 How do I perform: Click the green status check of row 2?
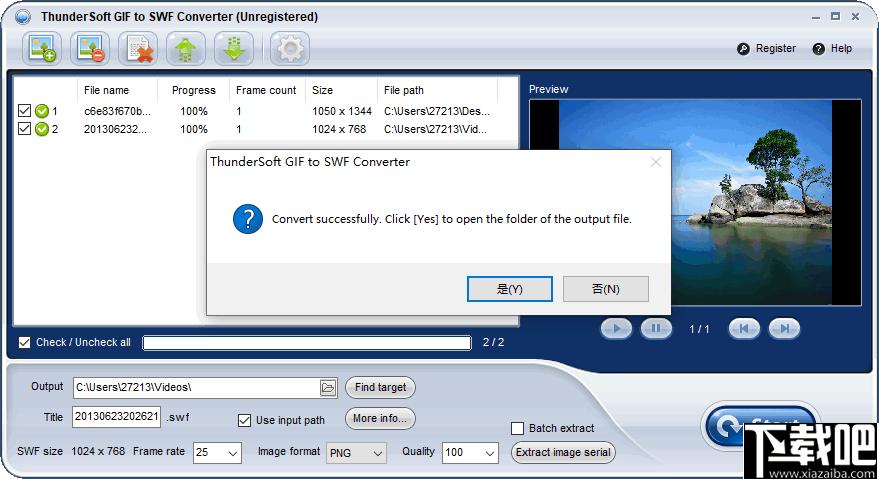pos(41,129)
